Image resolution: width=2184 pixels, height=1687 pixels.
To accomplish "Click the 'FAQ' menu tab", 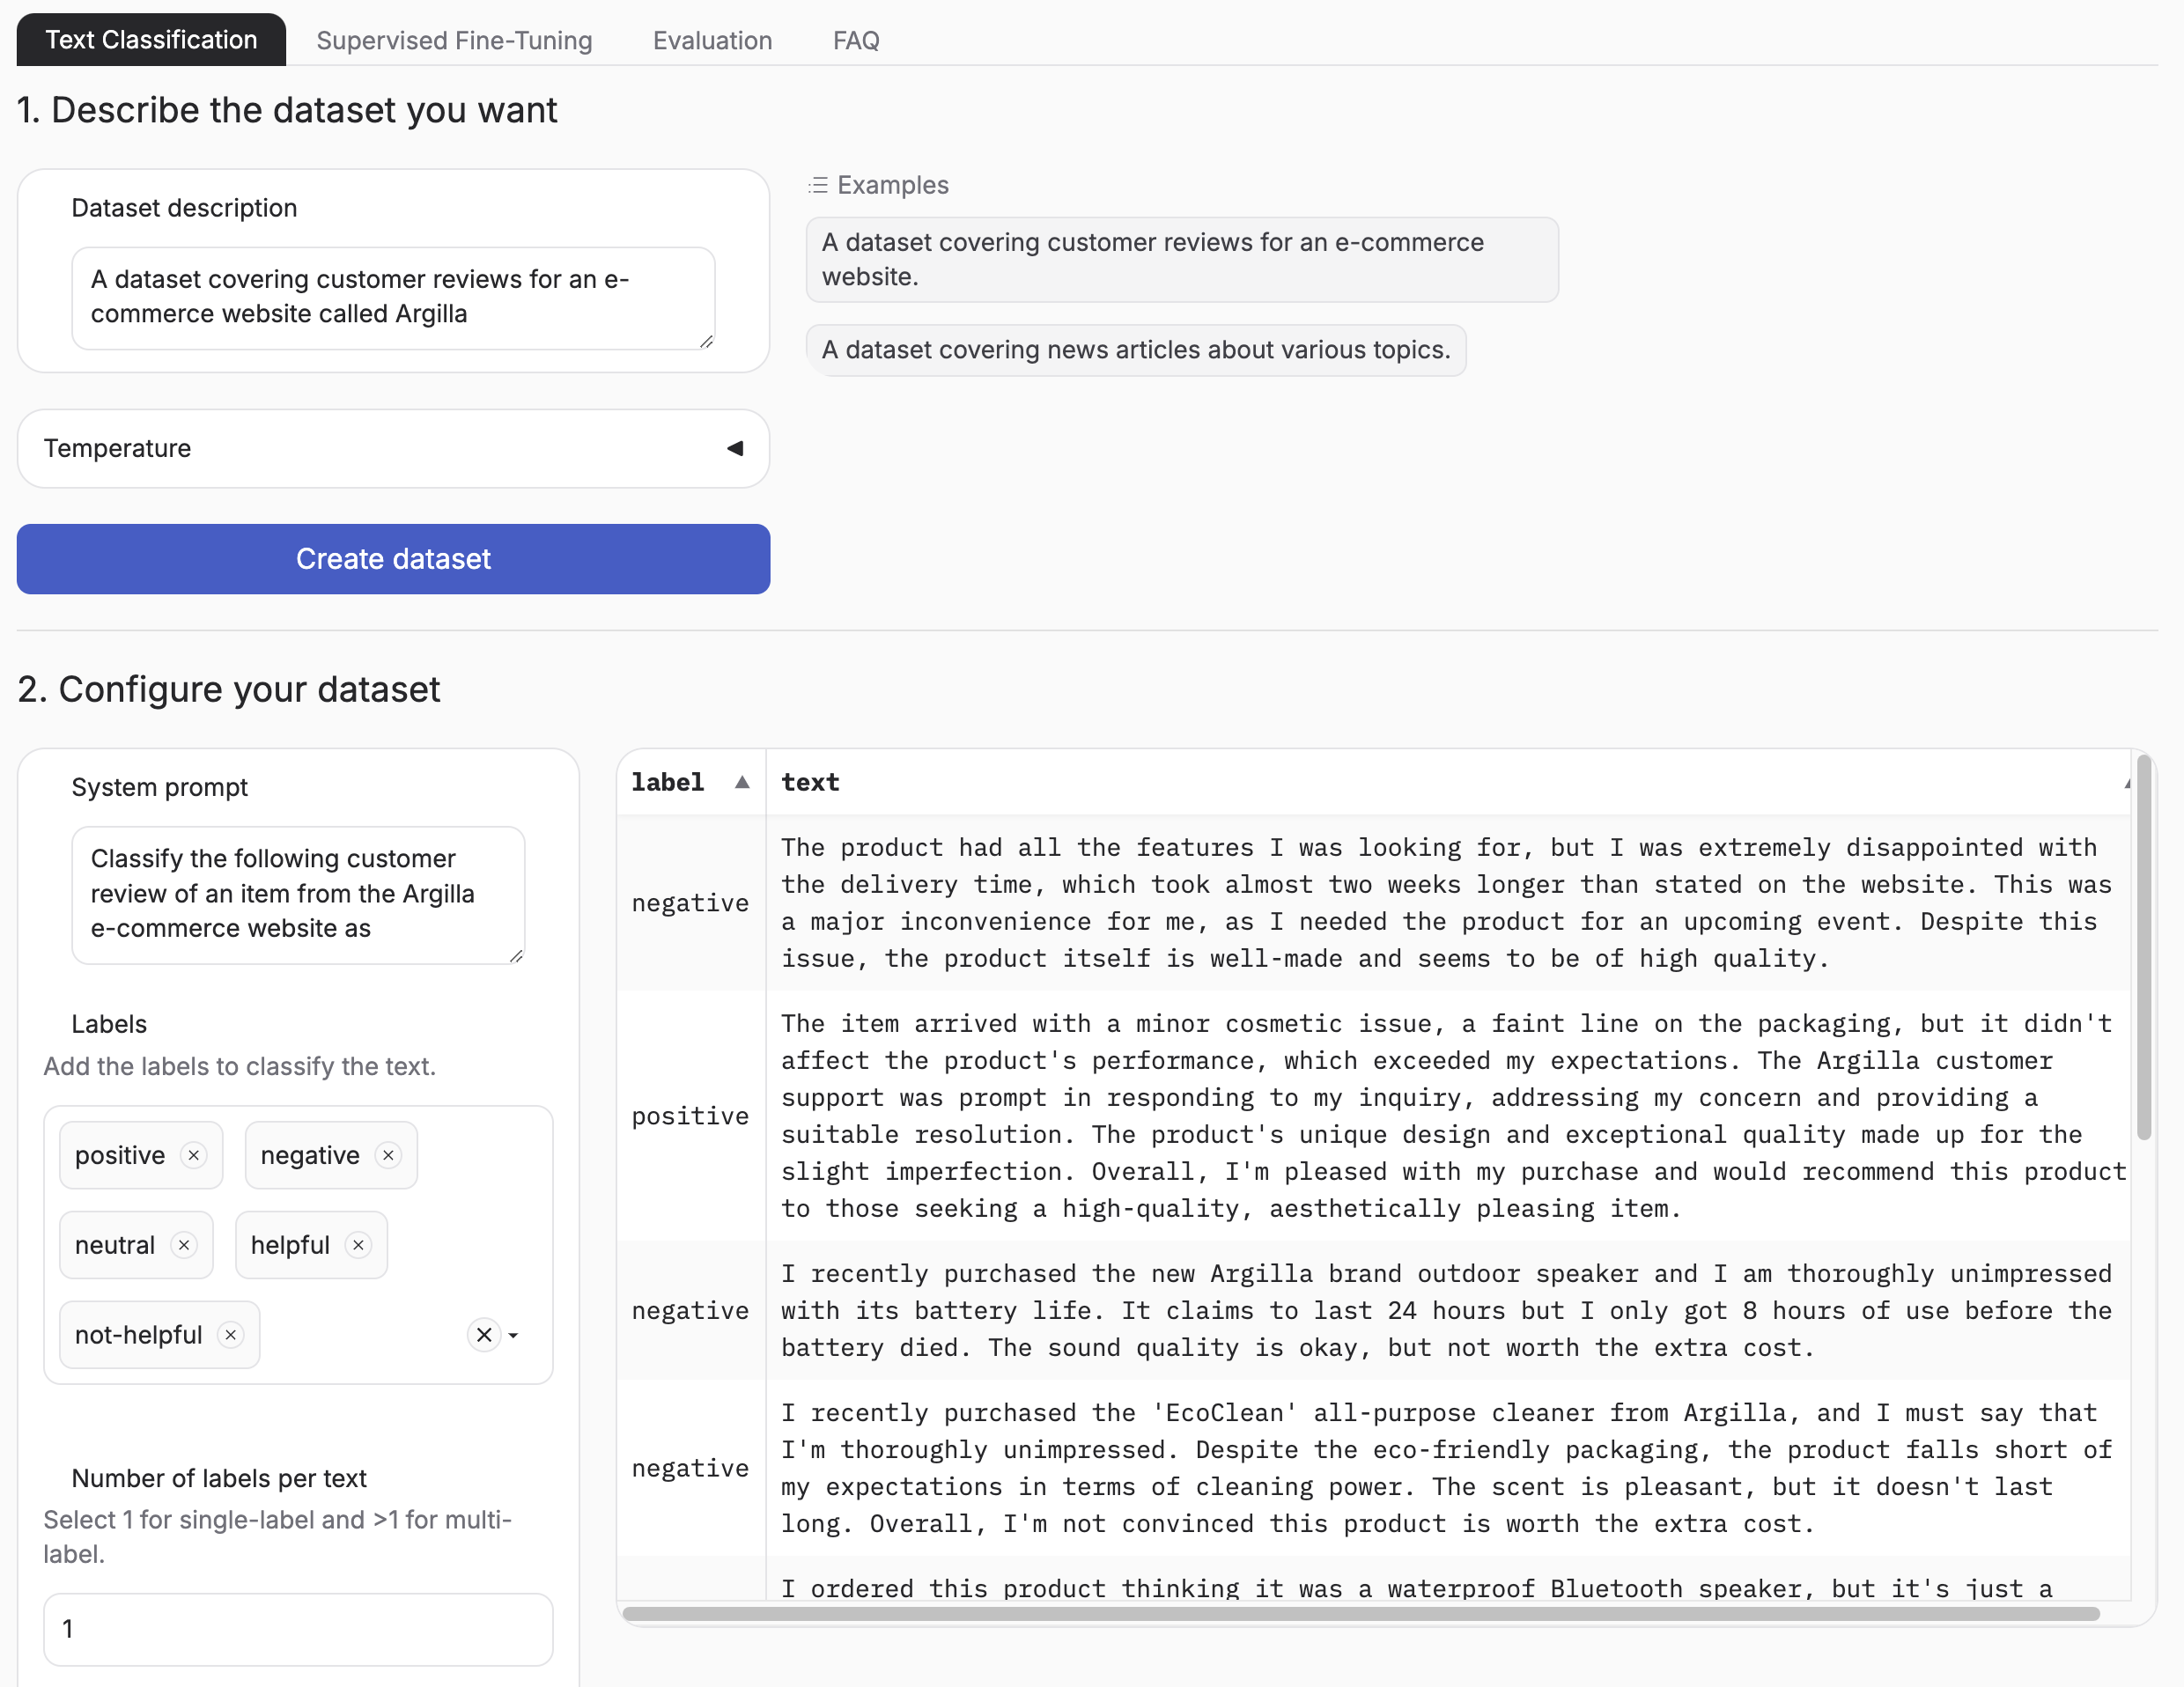I will point(856,39).
